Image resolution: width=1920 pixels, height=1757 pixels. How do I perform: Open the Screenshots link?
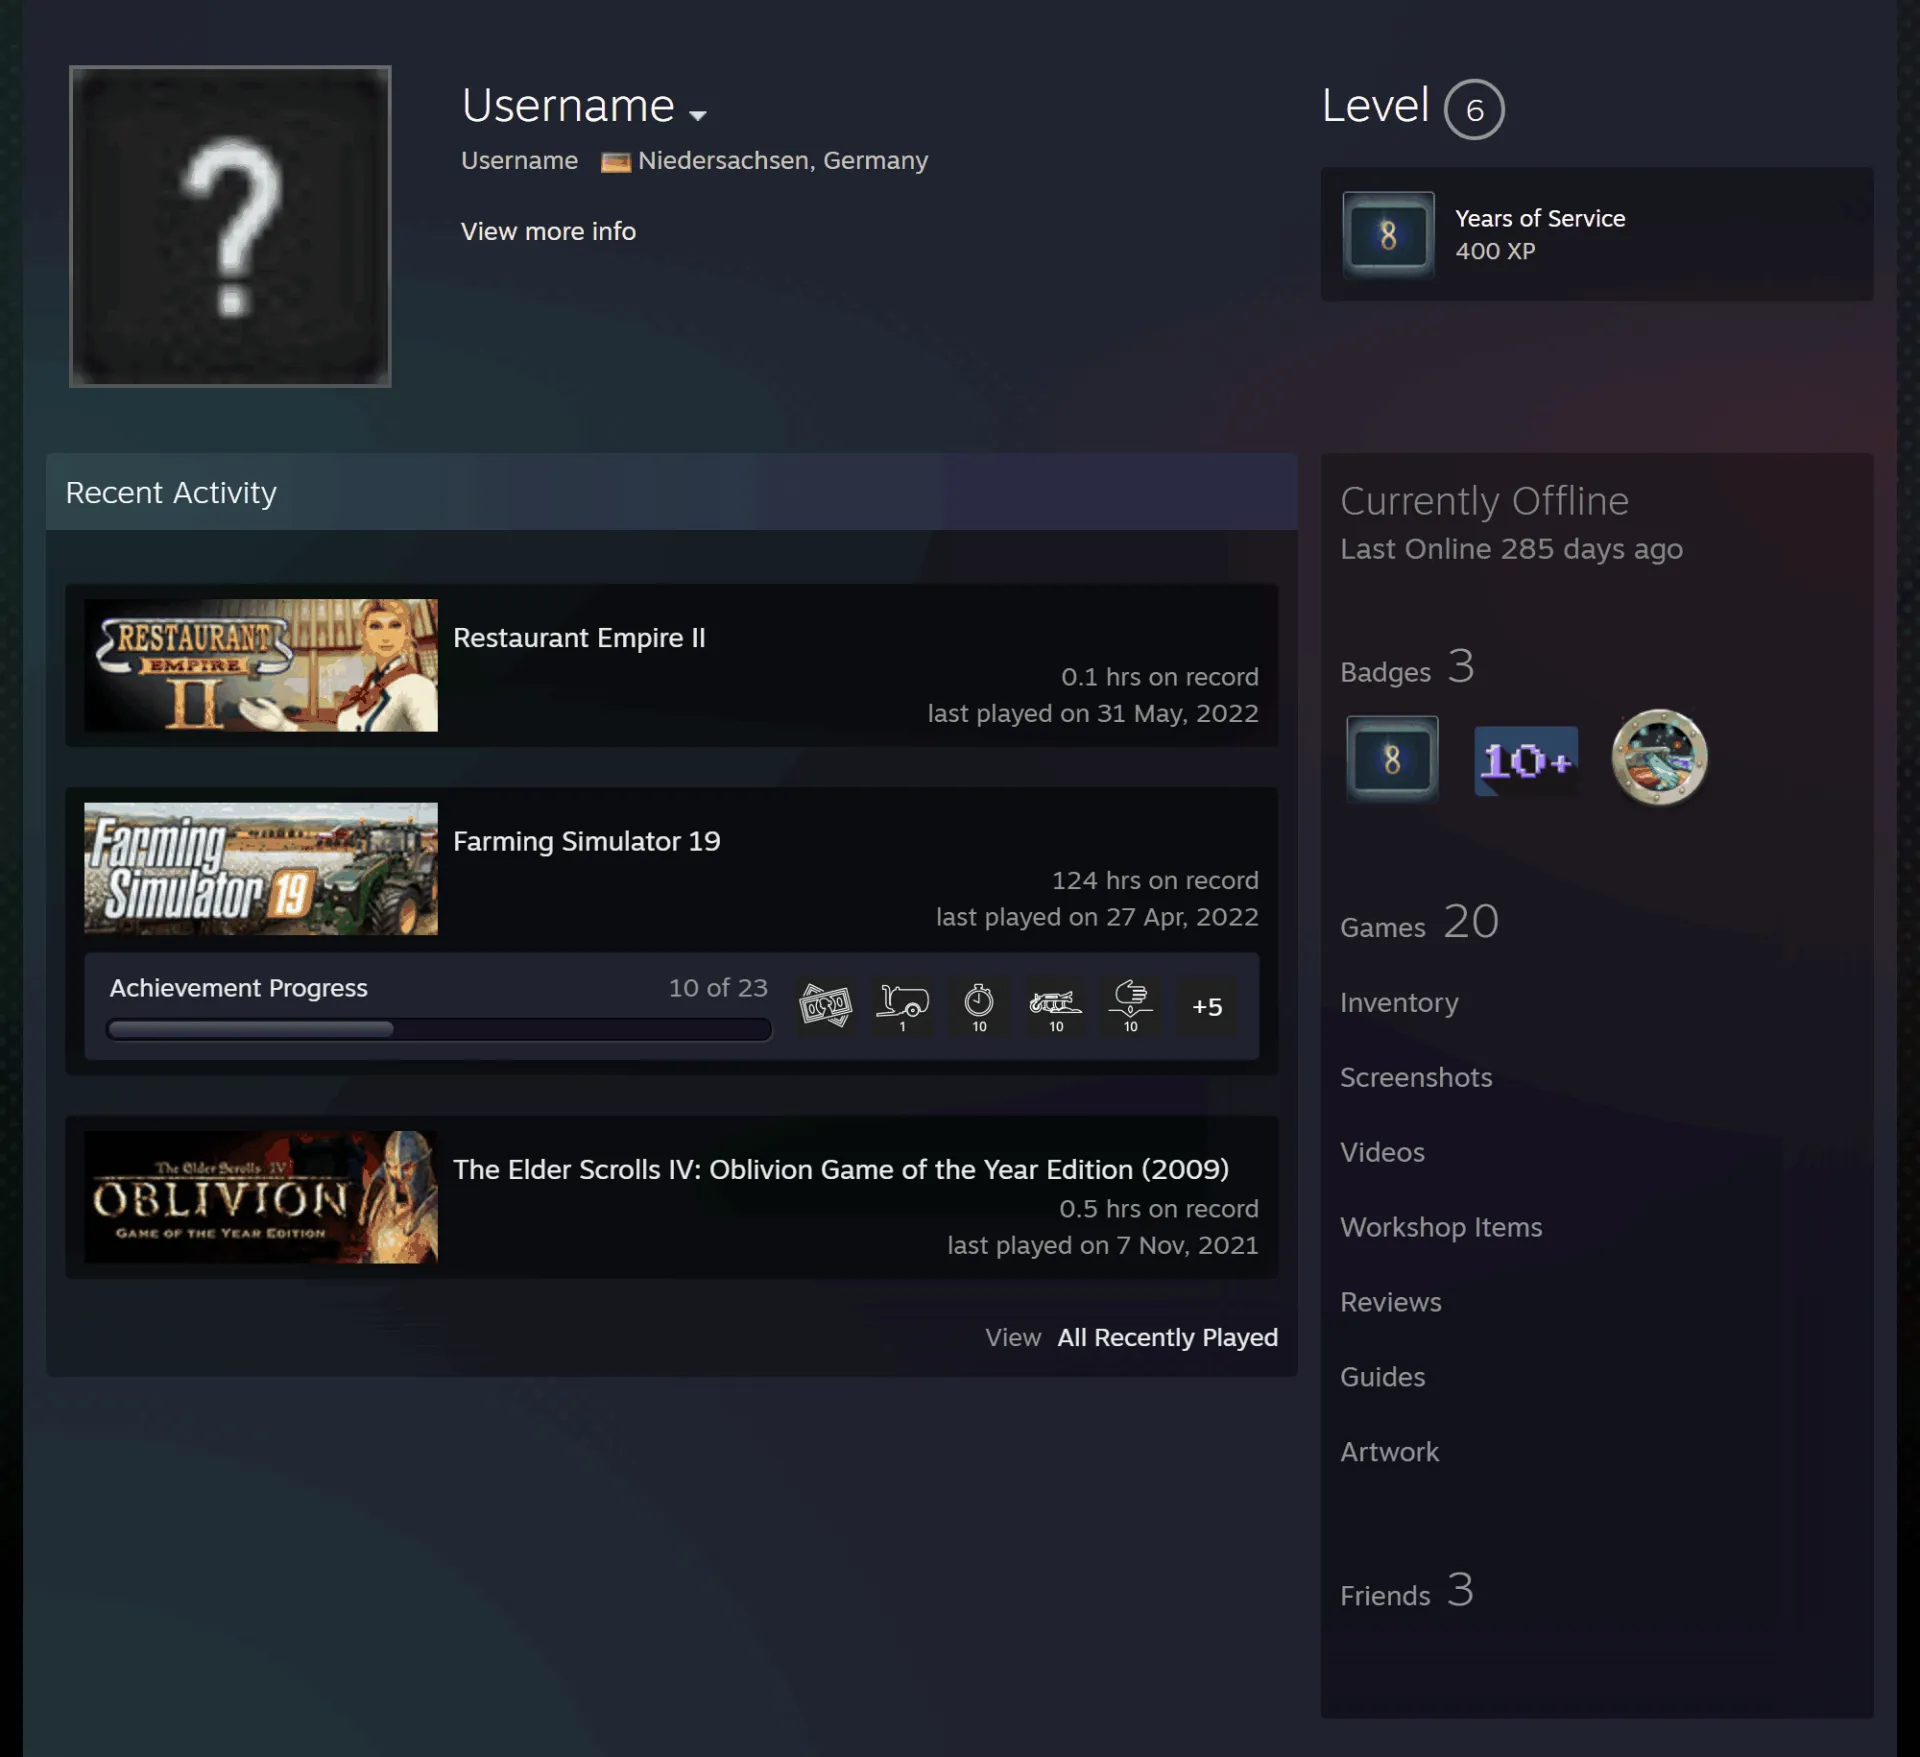click(x=1416, y=1077)
